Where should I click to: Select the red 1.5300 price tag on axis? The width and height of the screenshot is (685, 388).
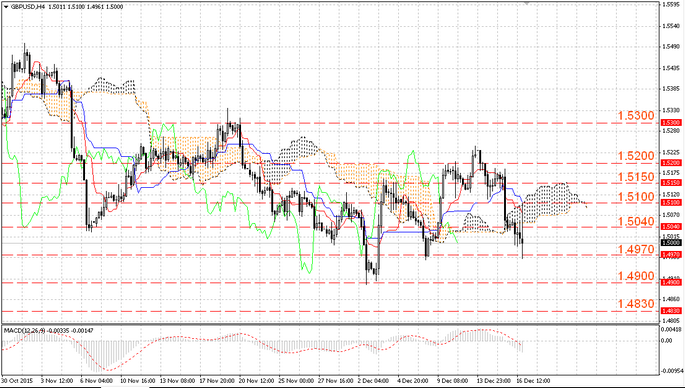point(671,123)
